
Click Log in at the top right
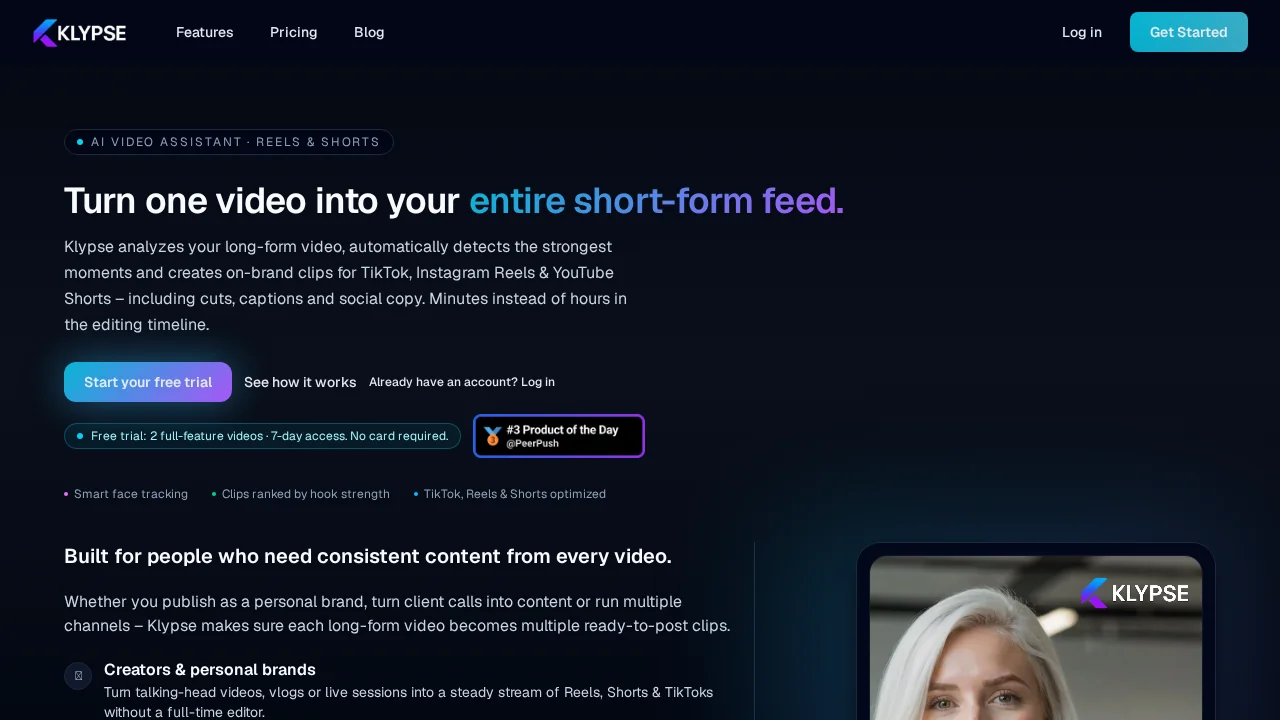click(x=1081, y=32)
